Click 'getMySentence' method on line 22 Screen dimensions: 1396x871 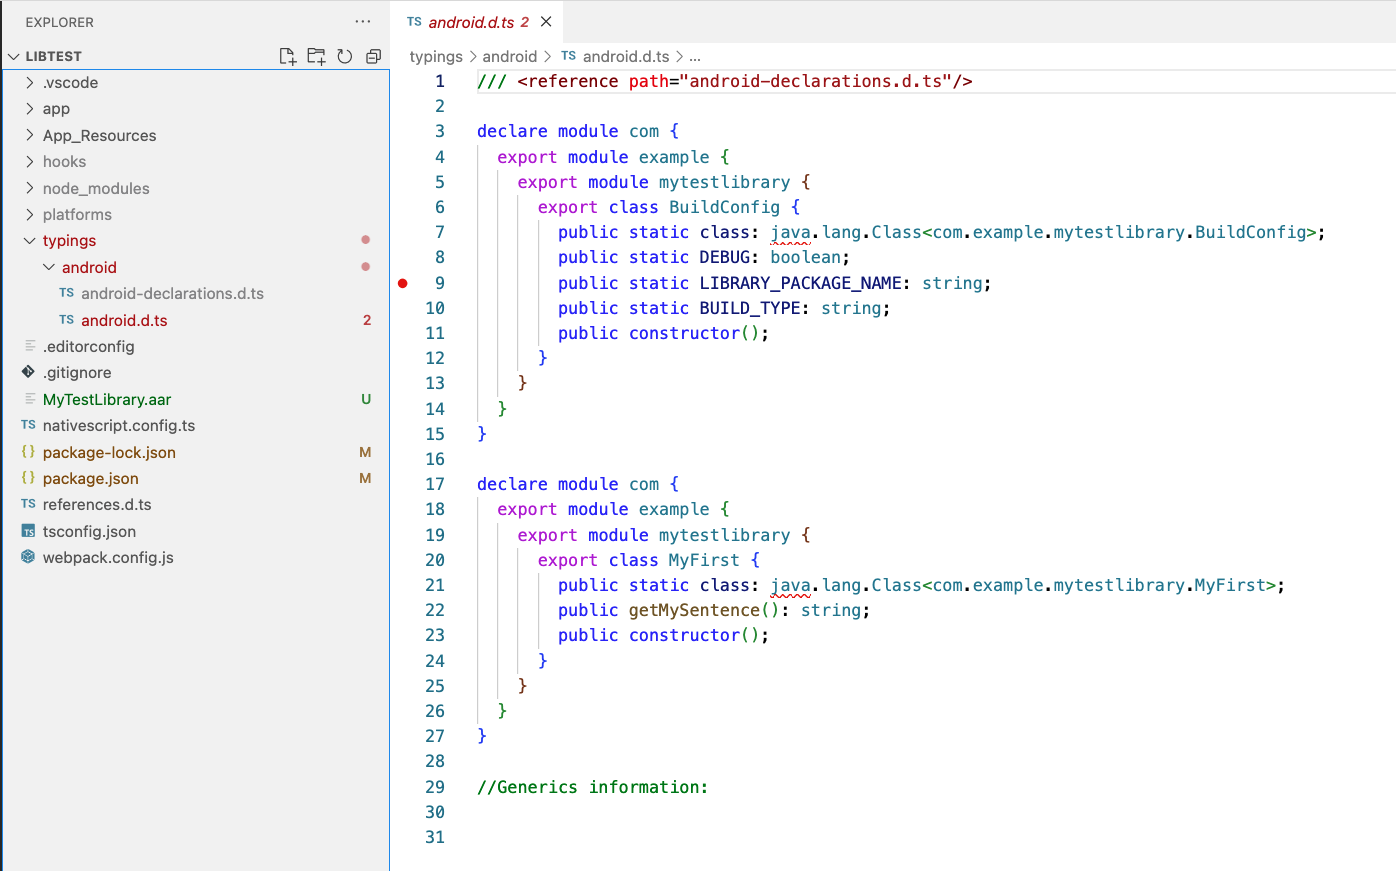(694, 610)
